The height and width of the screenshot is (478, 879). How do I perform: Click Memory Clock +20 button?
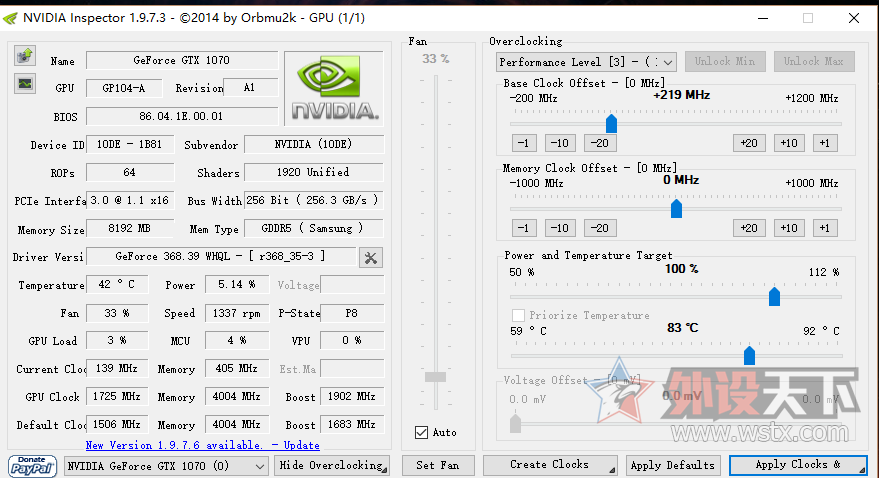(x=749, y=228)
